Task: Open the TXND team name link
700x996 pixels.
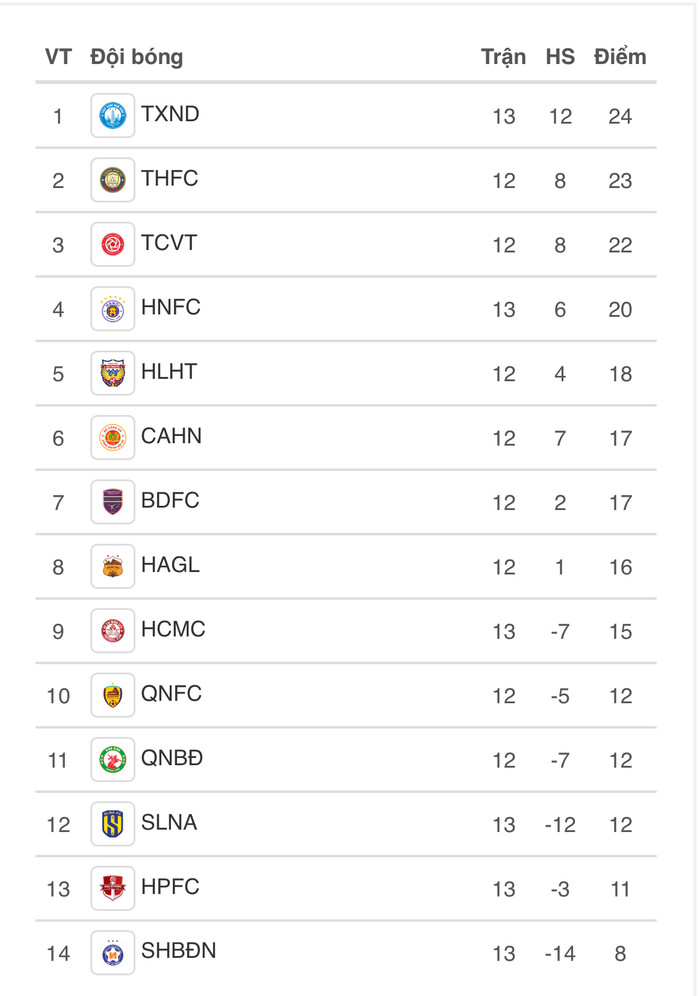Action: [170, 114]
